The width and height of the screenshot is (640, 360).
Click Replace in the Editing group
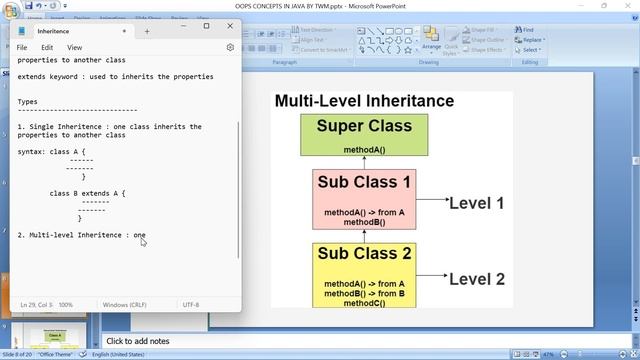click(530, 40)
